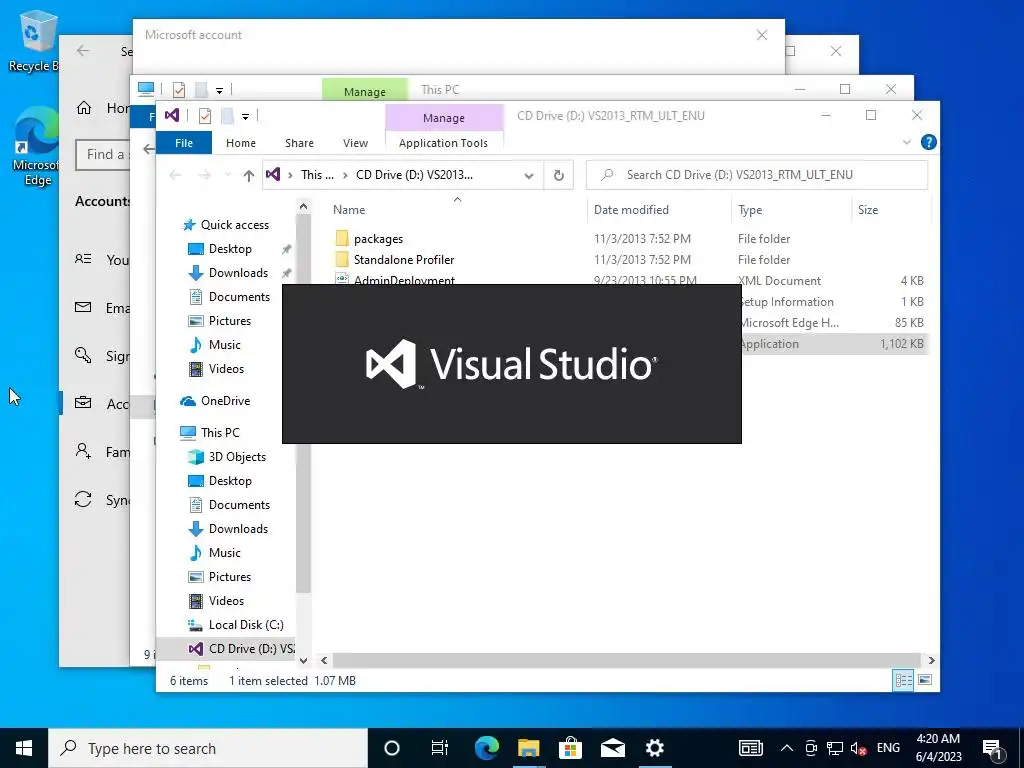Open pinned Desktop under Quick access
This screenshot has height=768, width=1024.
(230, 249)
